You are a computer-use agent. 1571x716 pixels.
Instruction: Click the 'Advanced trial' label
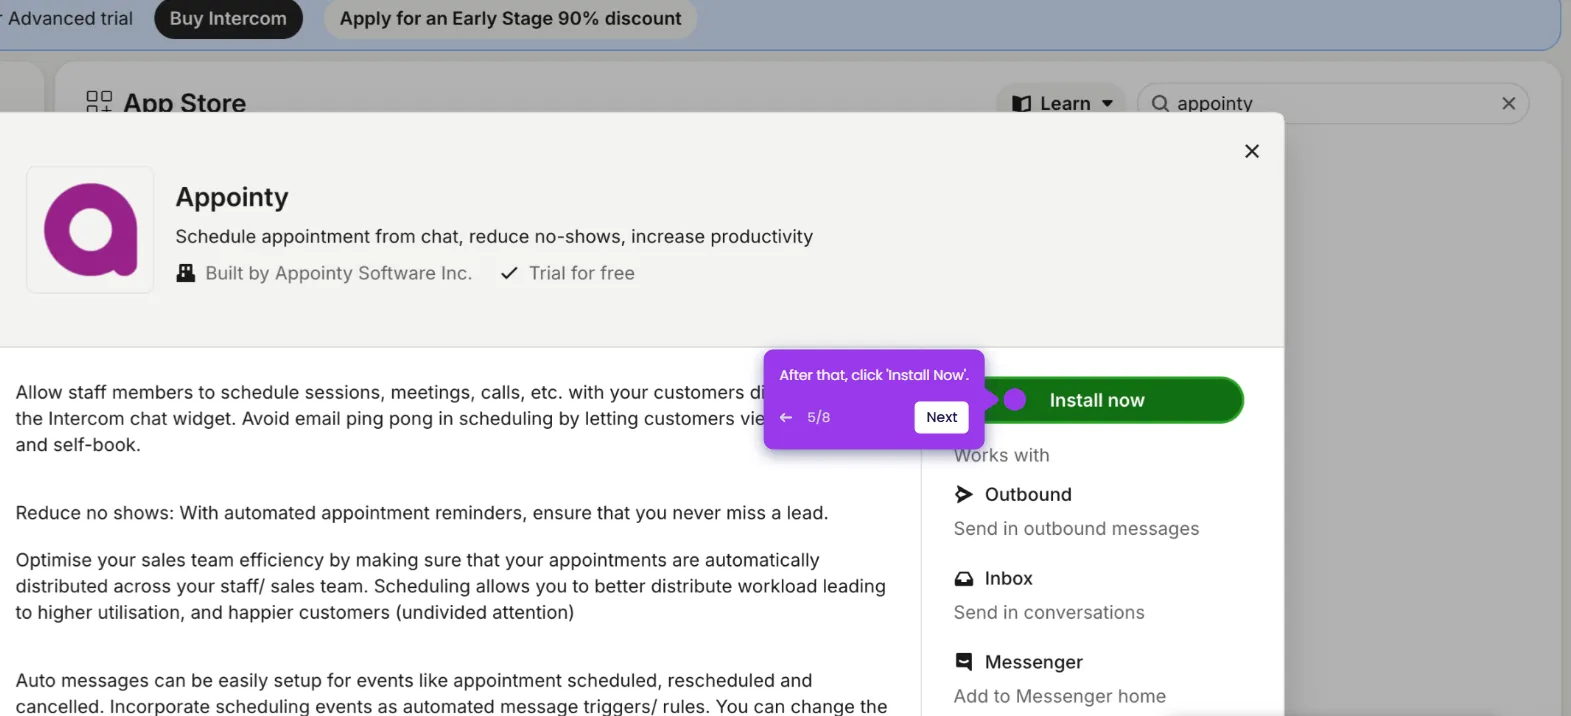pos(70,18)
